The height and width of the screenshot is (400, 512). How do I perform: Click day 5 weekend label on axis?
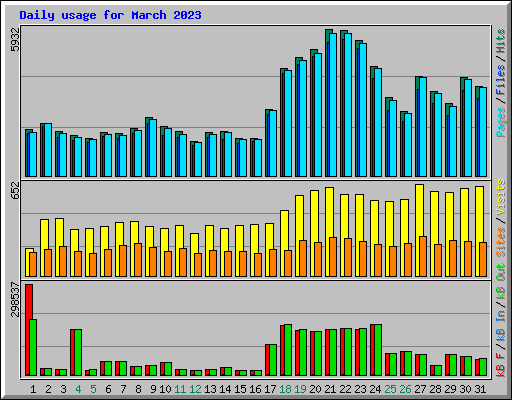click(93, 389)
